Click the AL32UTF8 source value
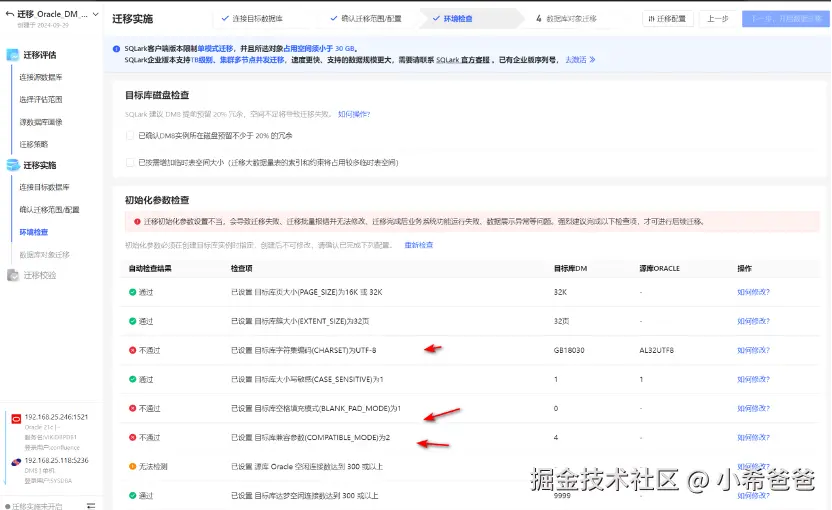The image size is (832, 510). point(656,350)
